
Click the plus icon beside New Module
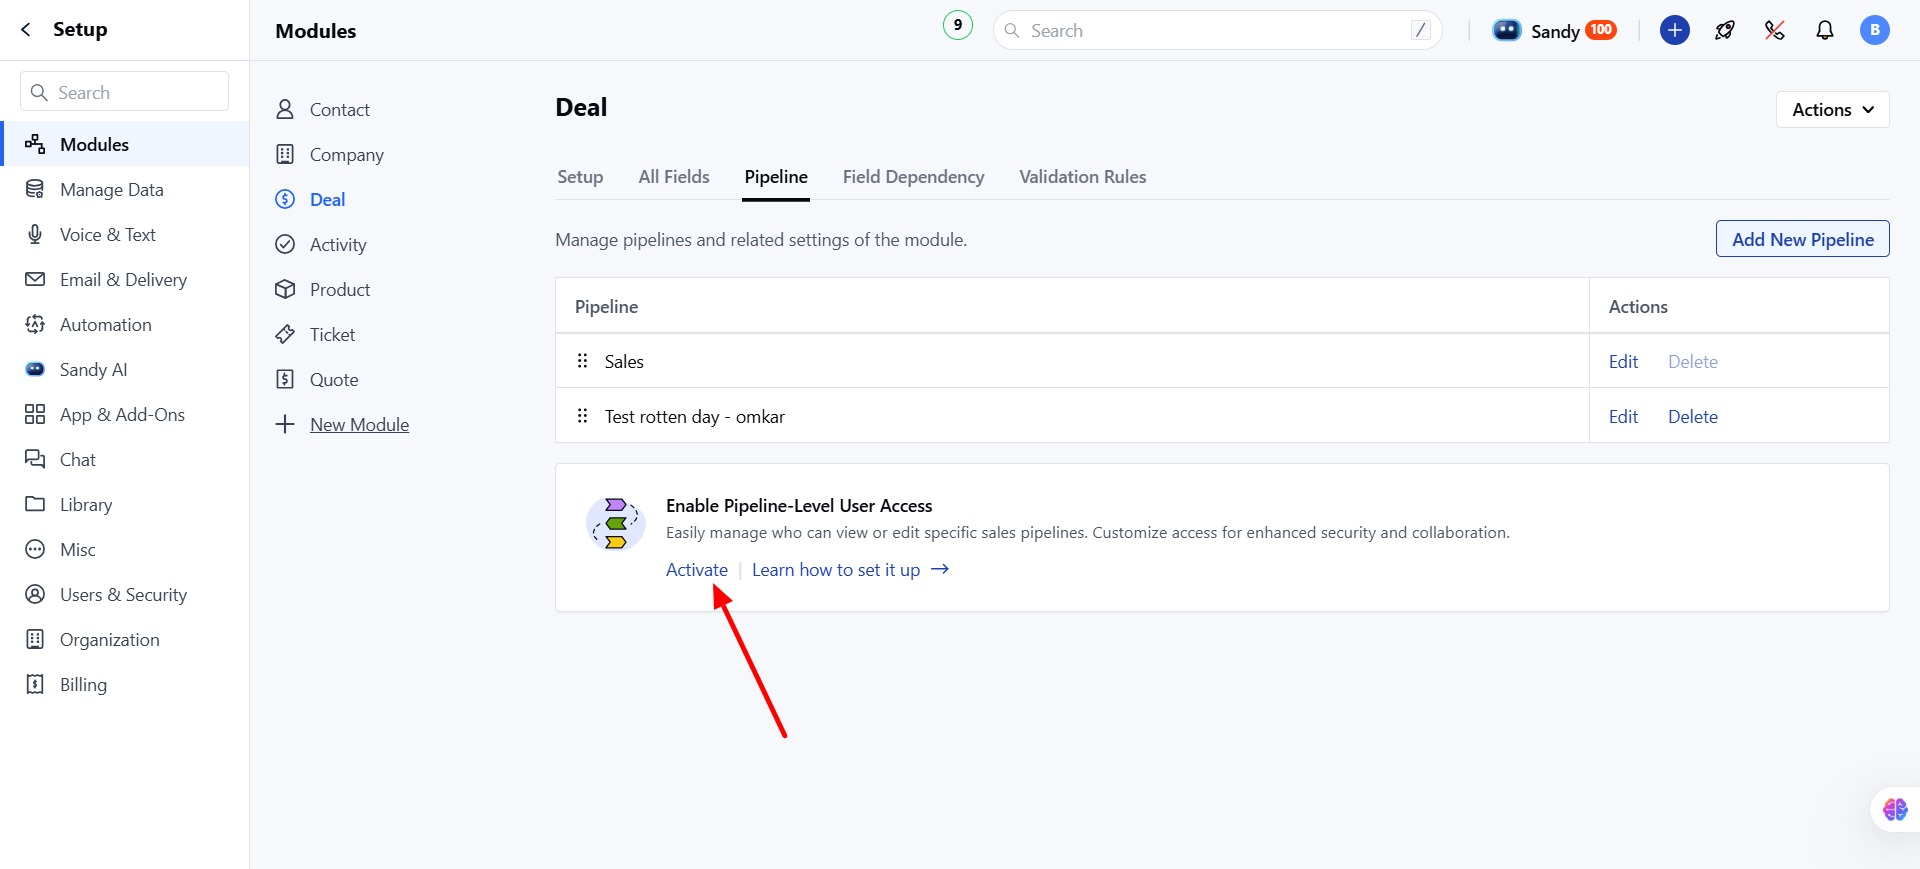click(x=285, y=424)
